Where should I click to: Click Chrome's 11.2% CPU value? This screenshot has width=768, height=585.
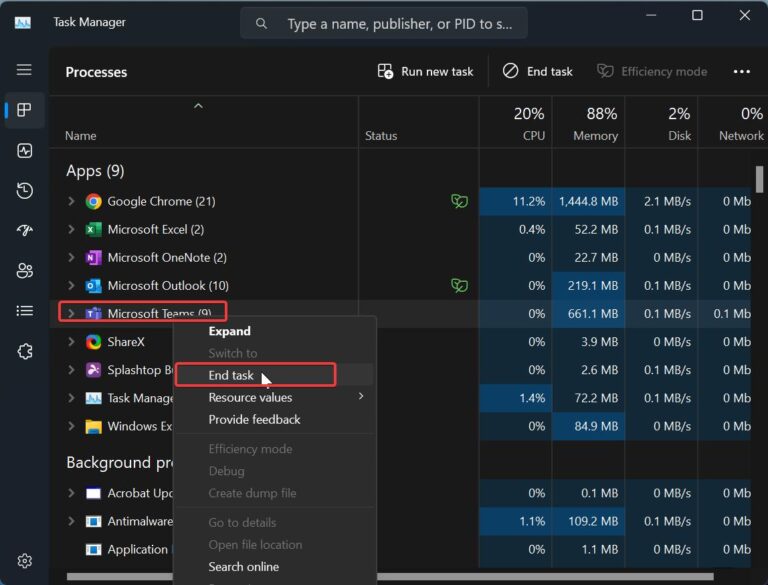coord(528,201)
